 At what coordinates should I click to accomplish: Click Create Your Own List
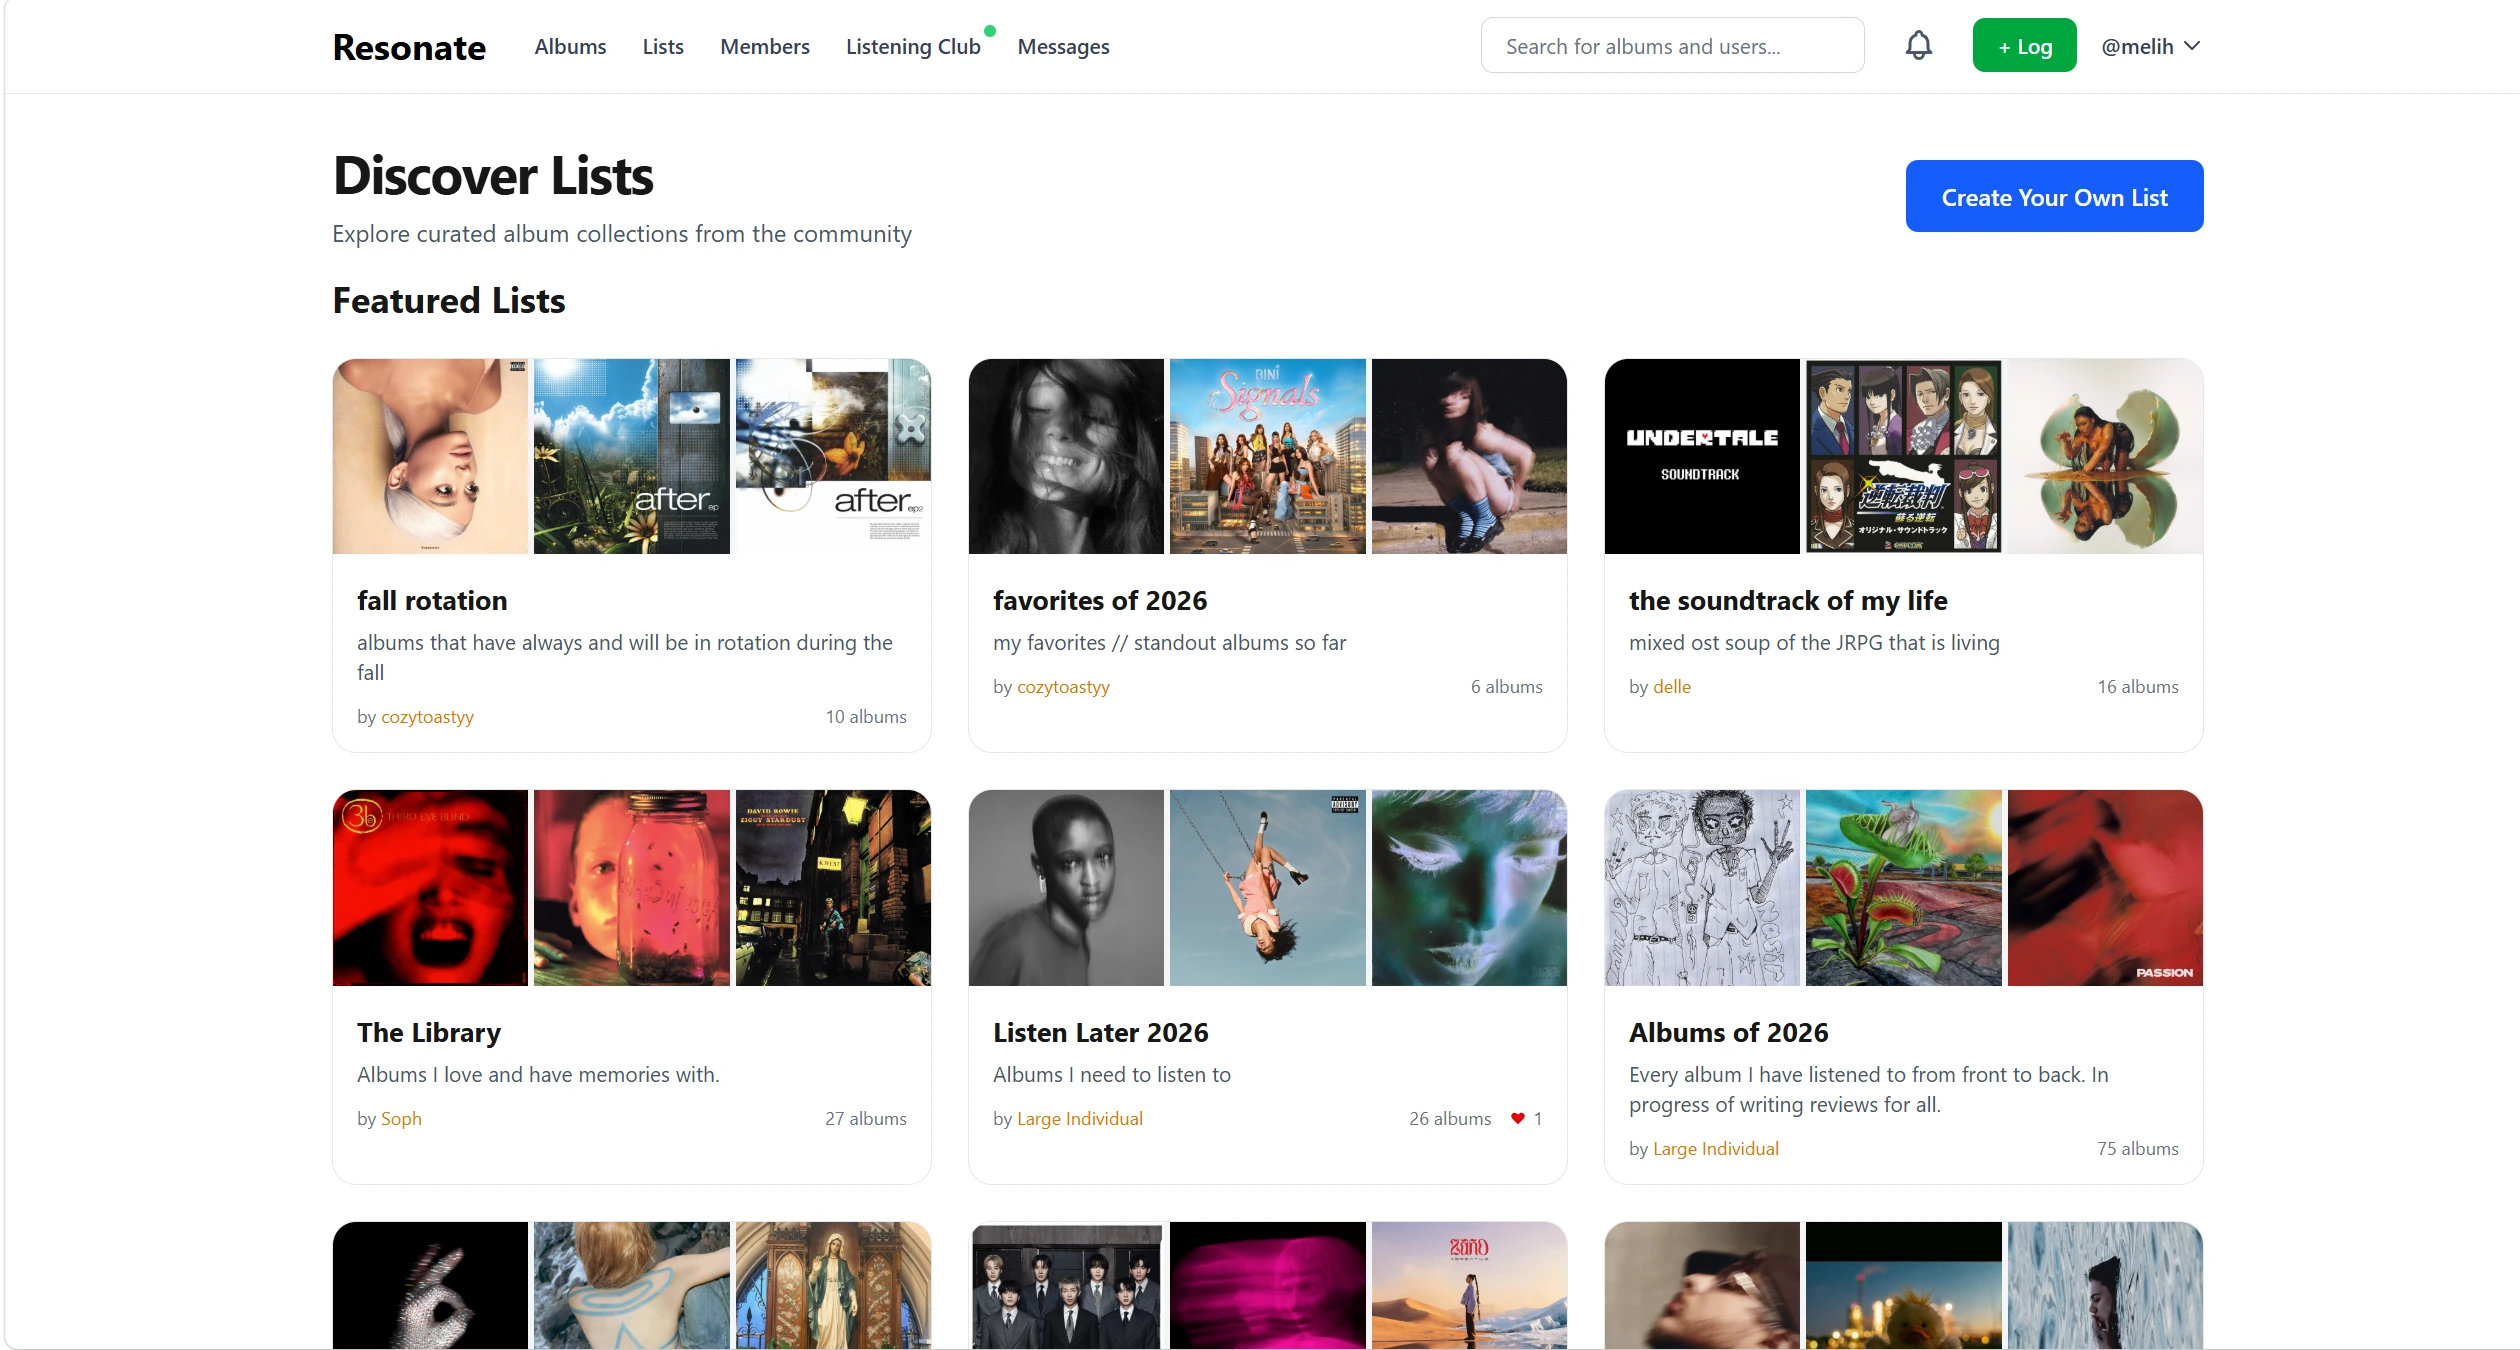[x=2054, y=196]
